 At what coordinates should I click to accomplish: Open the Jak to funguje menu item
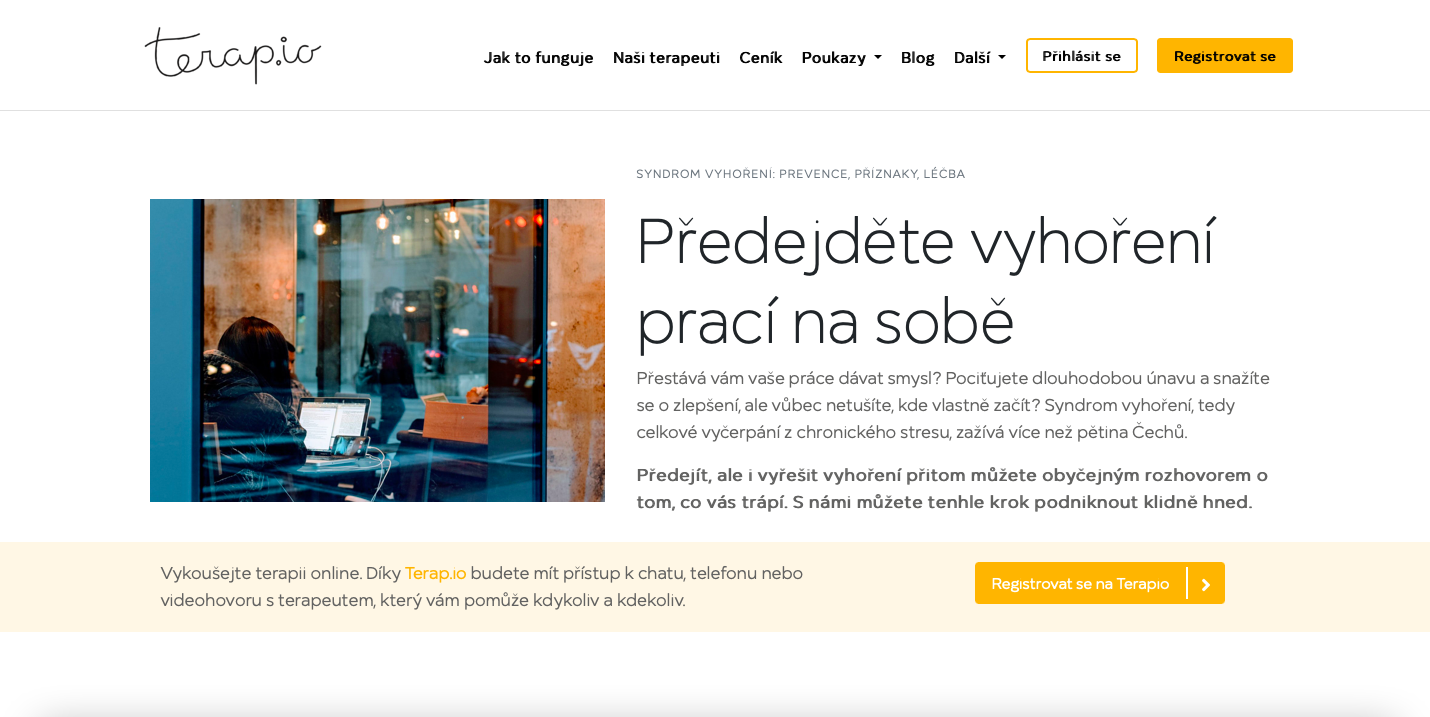538,57
